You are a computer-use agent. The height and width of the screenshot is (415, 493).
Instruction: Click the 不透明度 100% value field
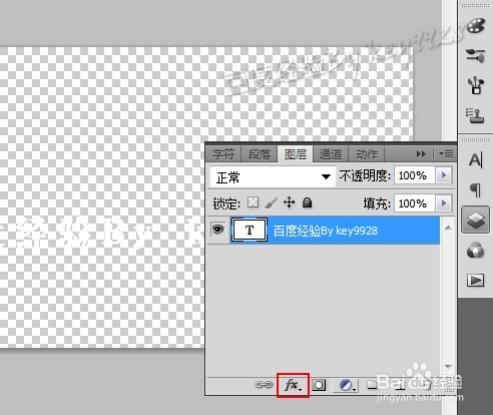[415, 175]
